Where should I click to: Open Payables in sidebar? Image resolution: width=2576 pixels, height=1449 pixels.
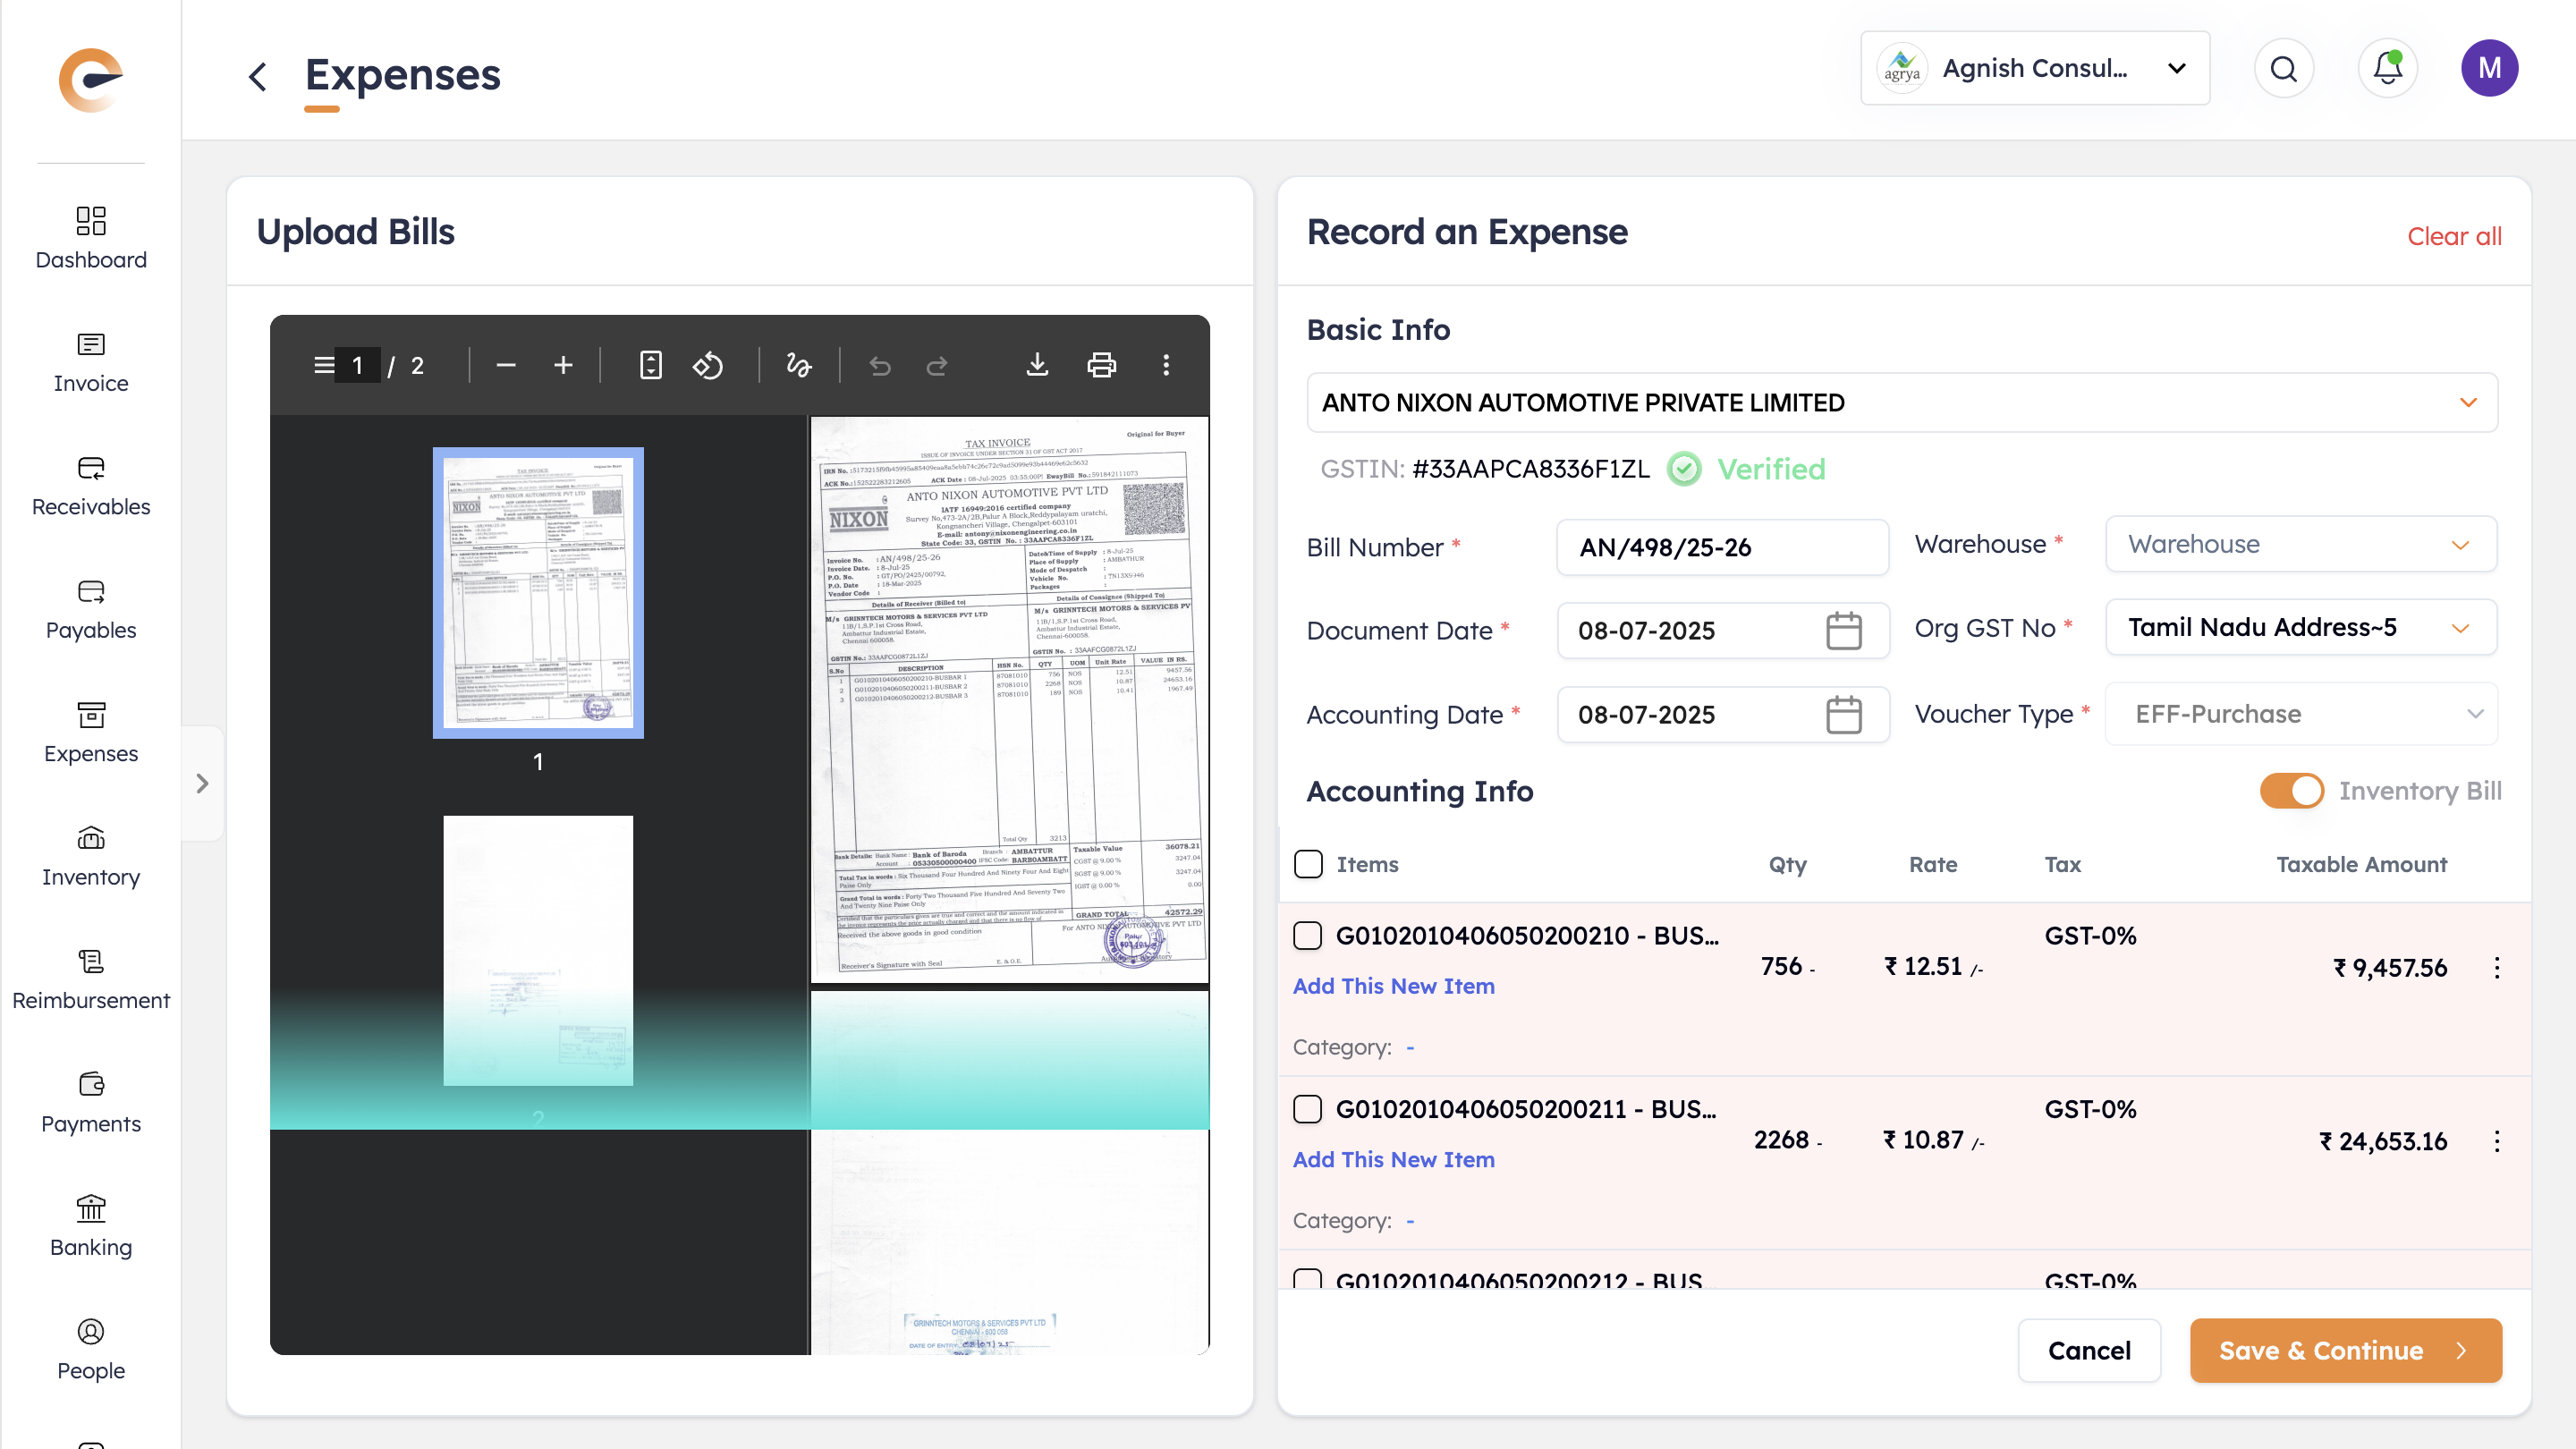(91, 609)
